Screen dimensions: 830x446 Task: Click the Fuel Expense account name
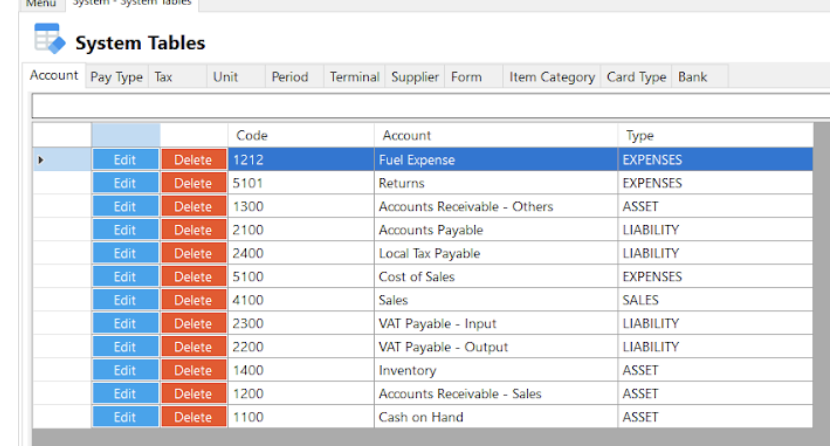coord(496,160)
